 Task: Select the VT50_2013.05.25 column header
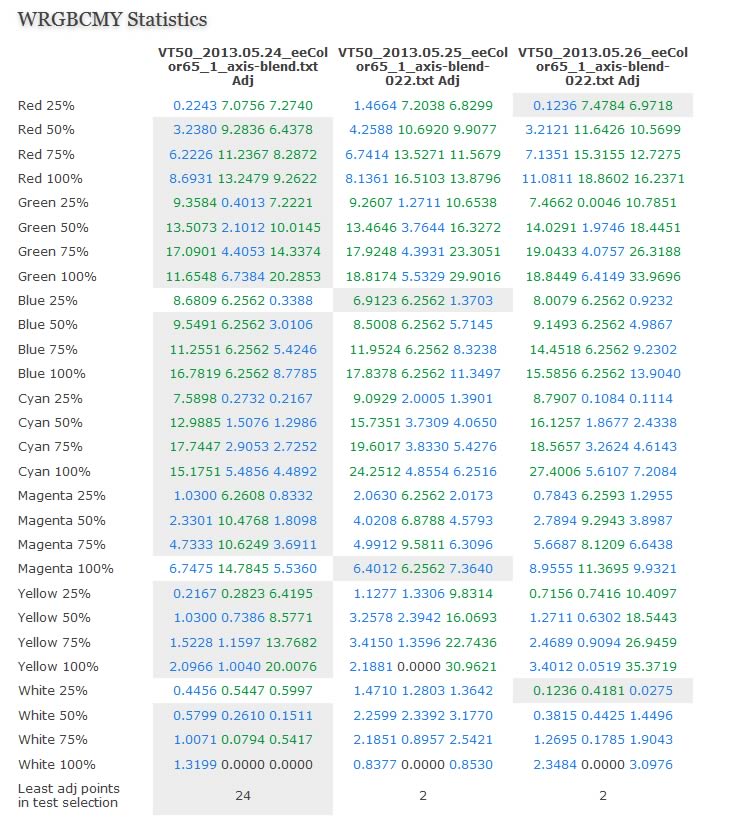pos(423,66)
